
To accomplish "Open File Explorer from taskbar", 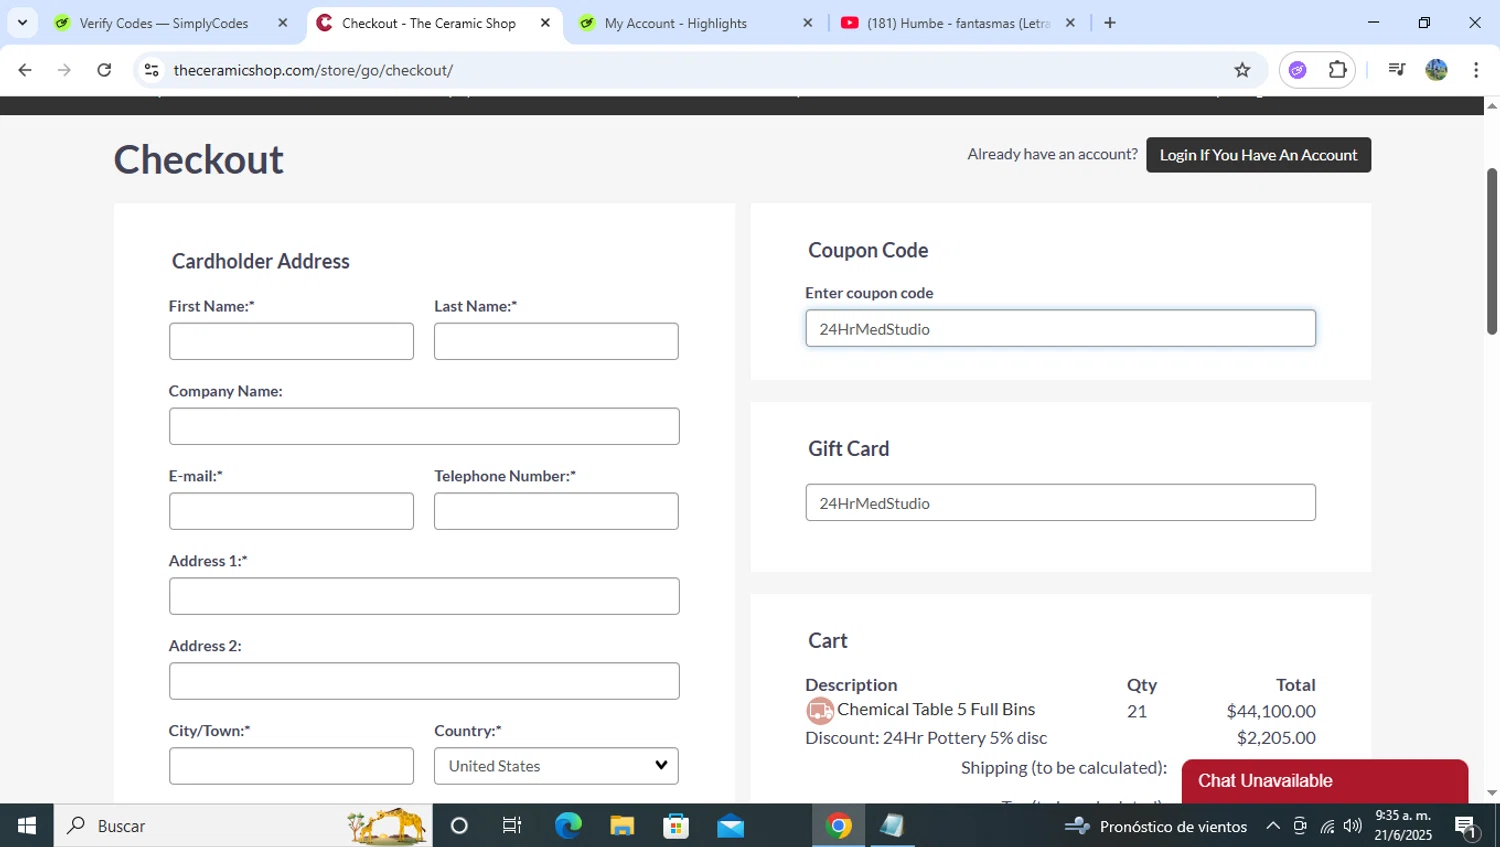I will pos(622,825).
